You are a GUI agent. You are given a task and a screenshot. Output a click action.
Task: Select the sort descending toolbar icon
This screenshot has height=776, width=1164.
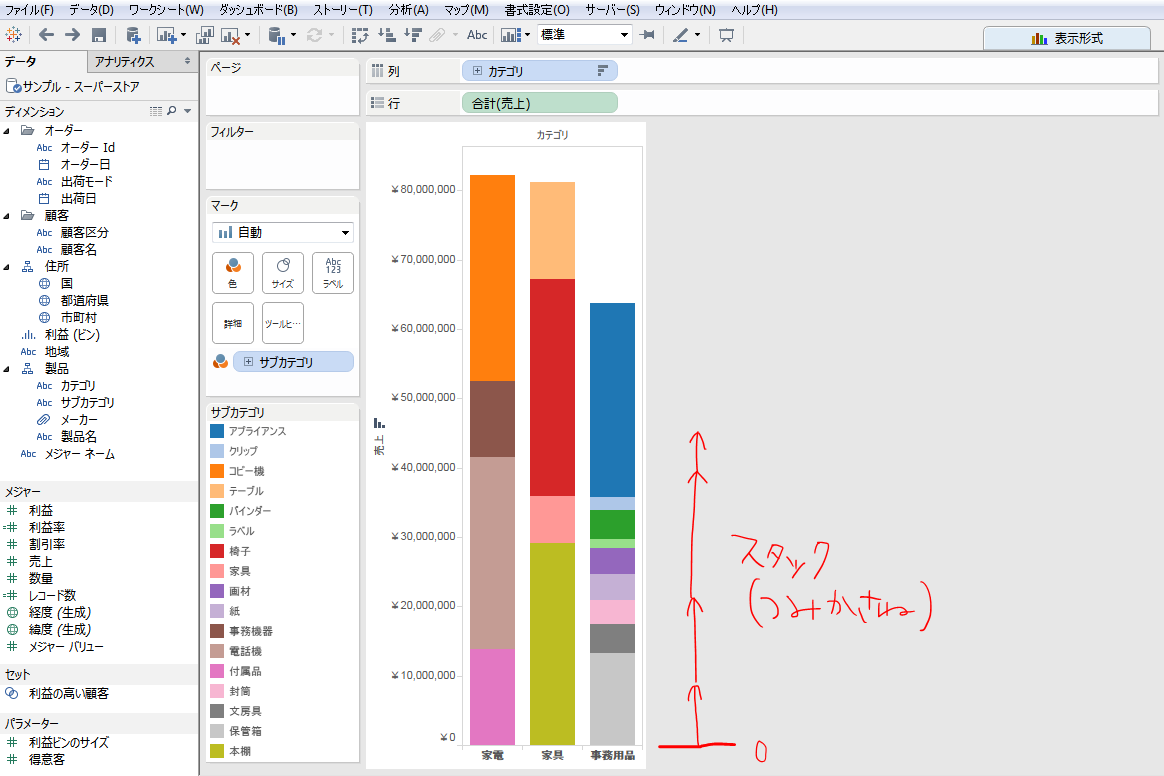[x=414, y=34]
